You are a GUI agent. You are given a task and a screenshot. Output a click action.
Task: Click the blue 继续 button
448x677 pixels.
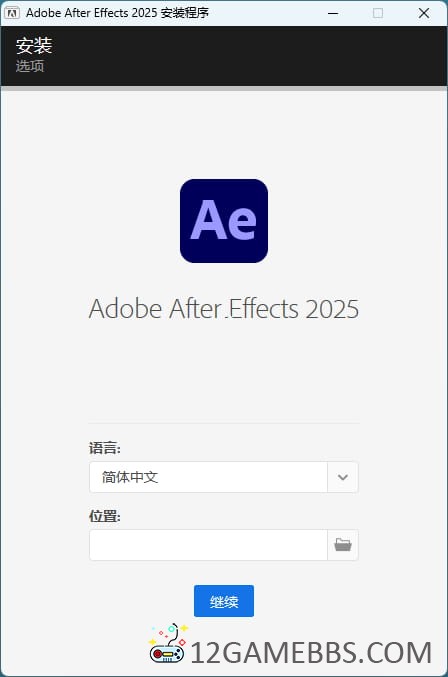(x=224, y=601)
